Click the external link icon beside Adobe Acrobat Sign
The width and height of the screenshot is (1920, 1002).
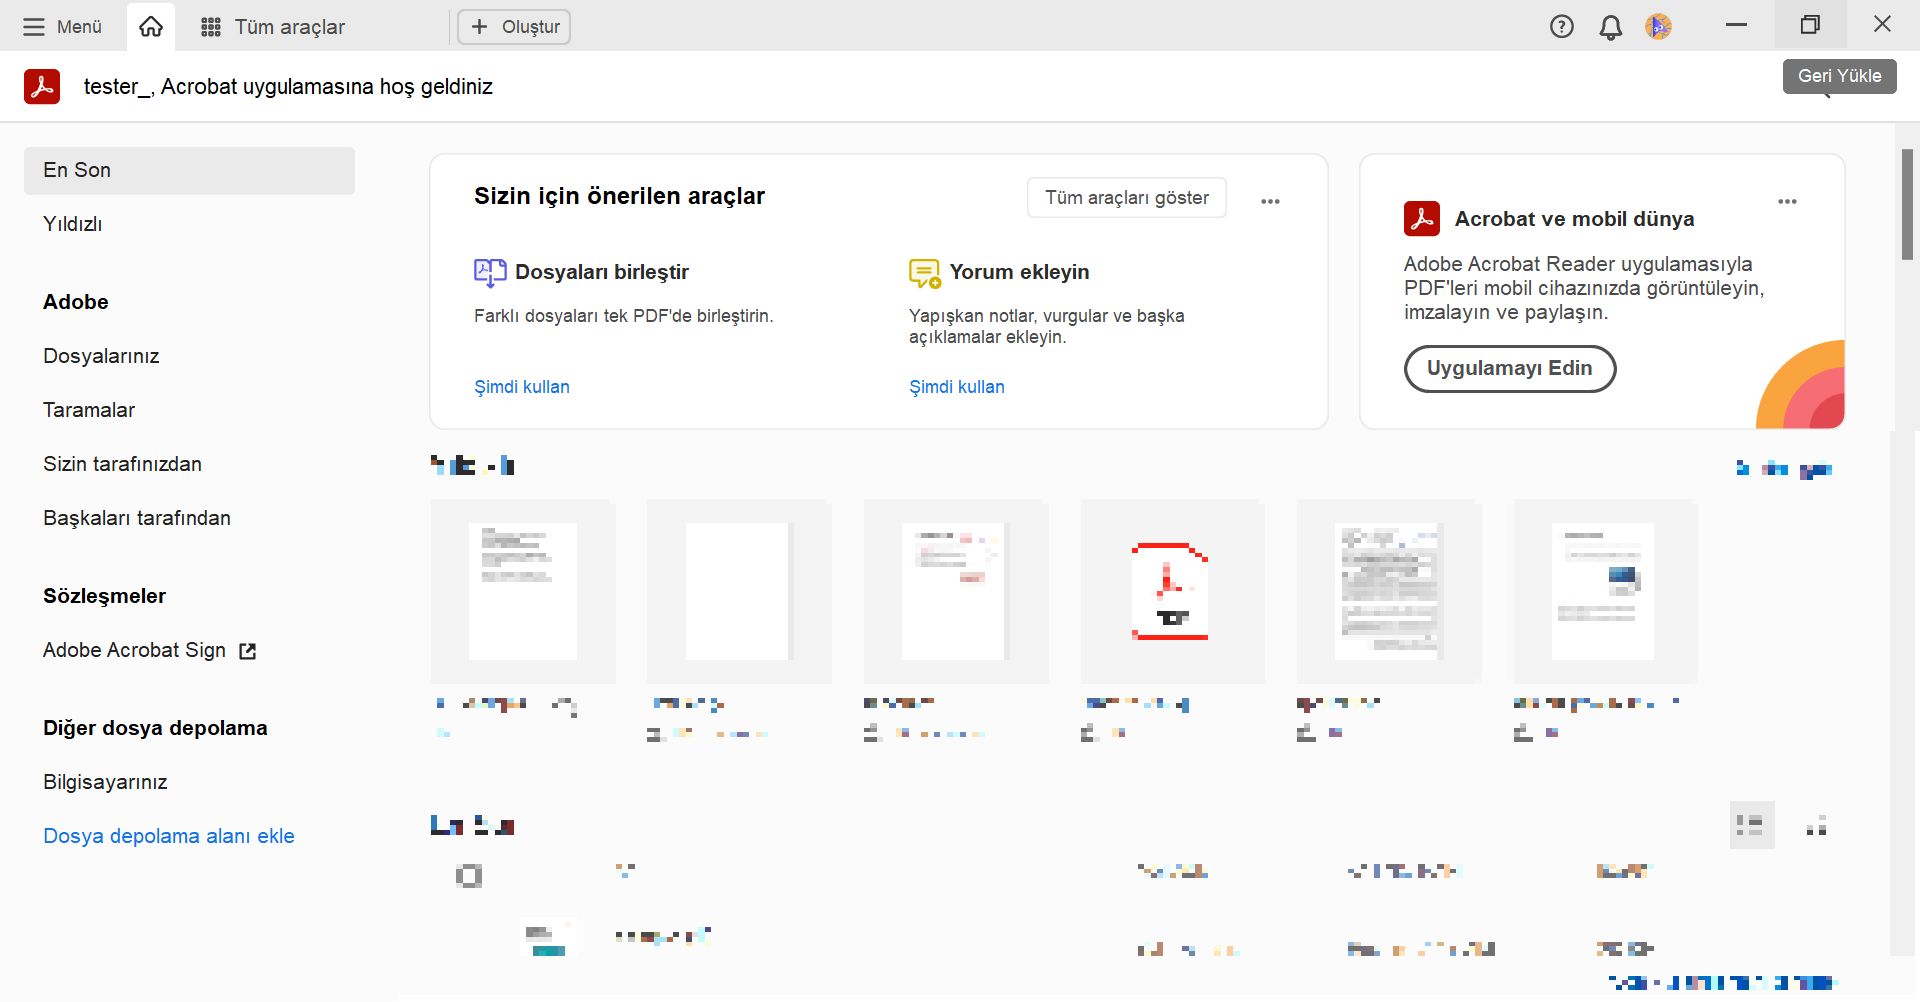coord(248,651)
